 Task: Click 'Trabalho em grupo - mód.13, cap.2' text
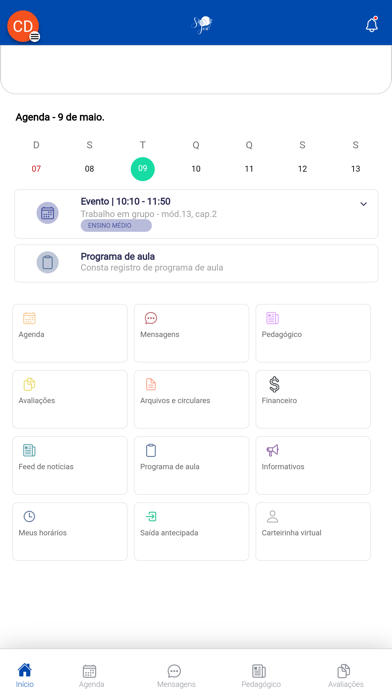pyautogui.click(x=149, y=214)
